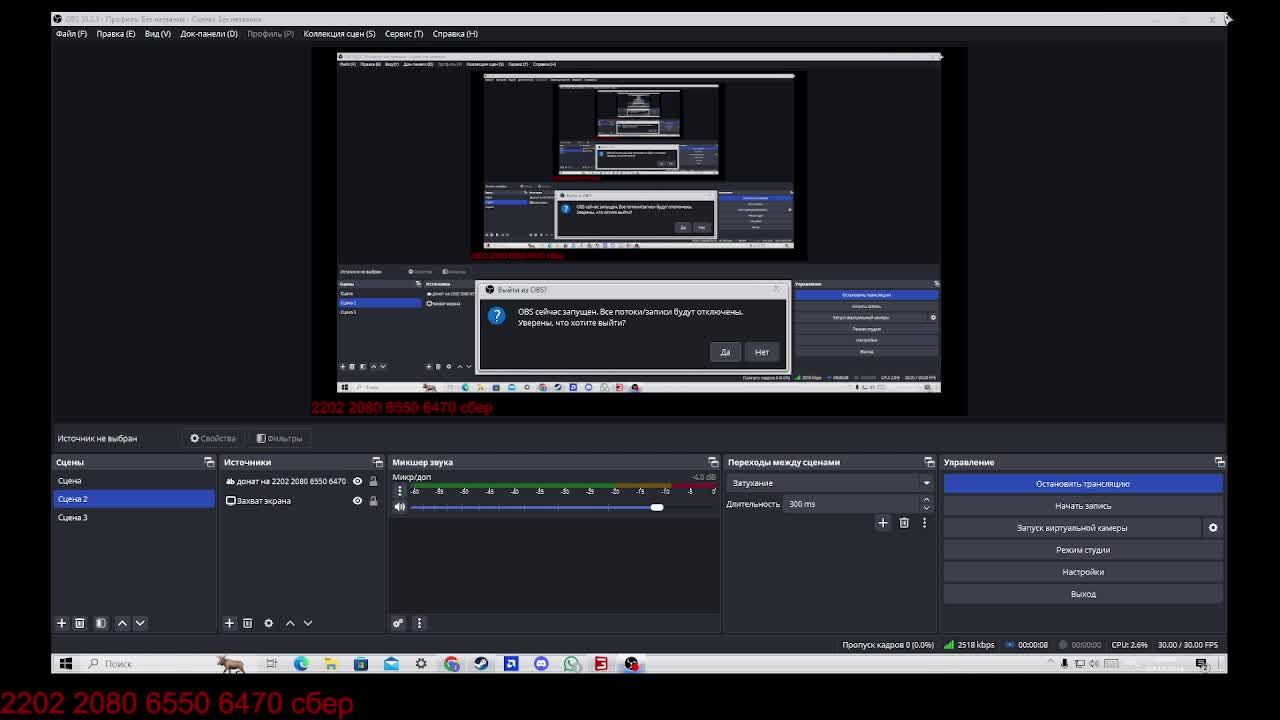This screenshot has height=720, width=1280.
Task: Decrease transition duration with down stepper
Action: coord(926,508)
